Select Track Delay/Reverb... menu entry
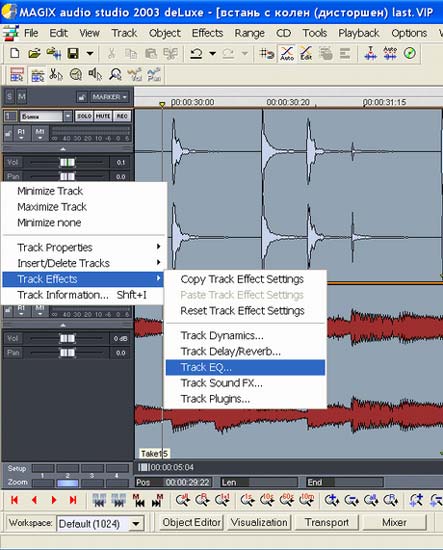 (245, 351)
